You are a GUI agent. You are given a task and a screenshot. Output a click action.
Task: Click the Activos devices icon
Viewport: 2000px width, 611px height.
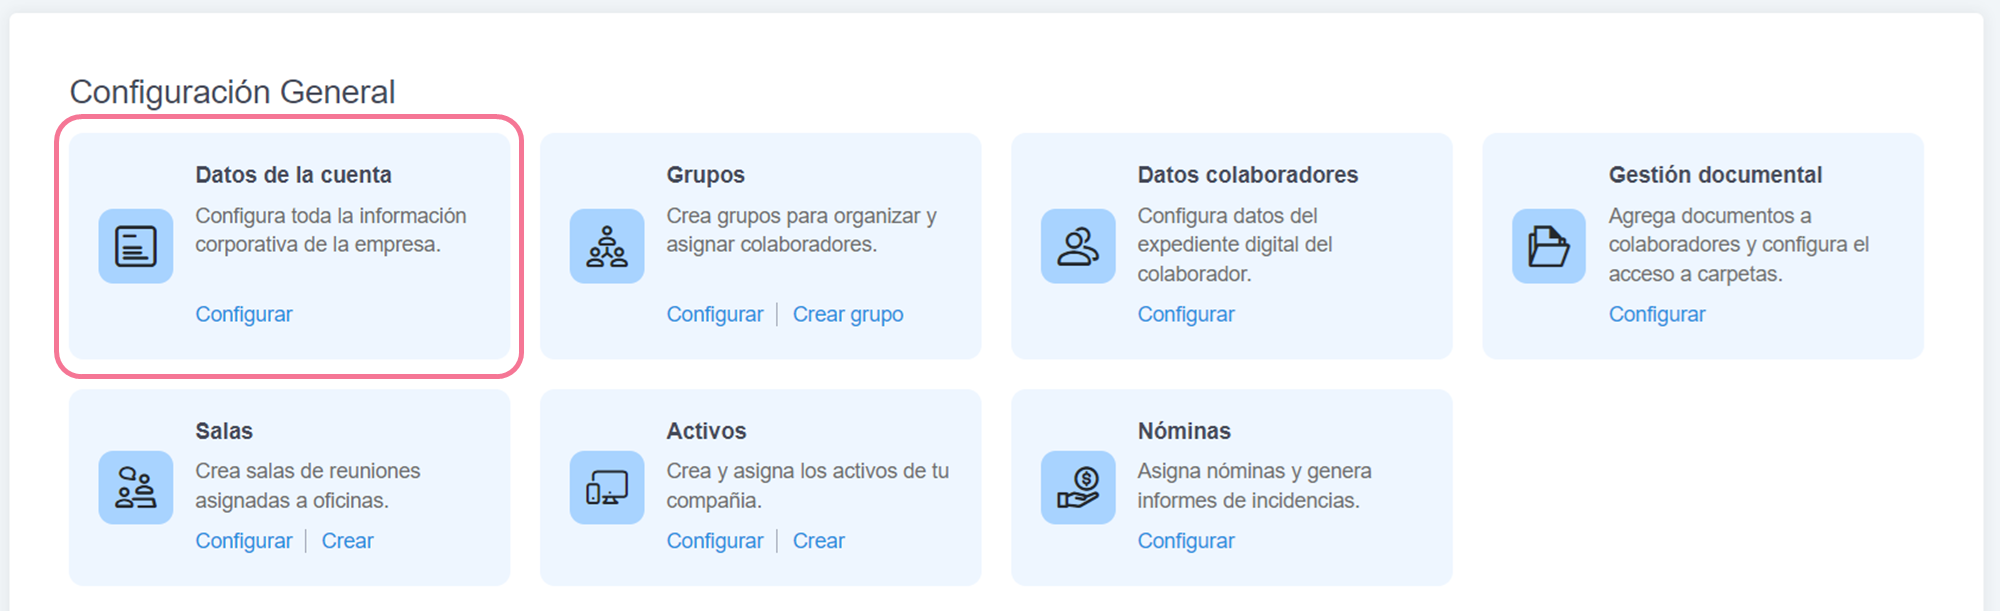click(606, 487)
